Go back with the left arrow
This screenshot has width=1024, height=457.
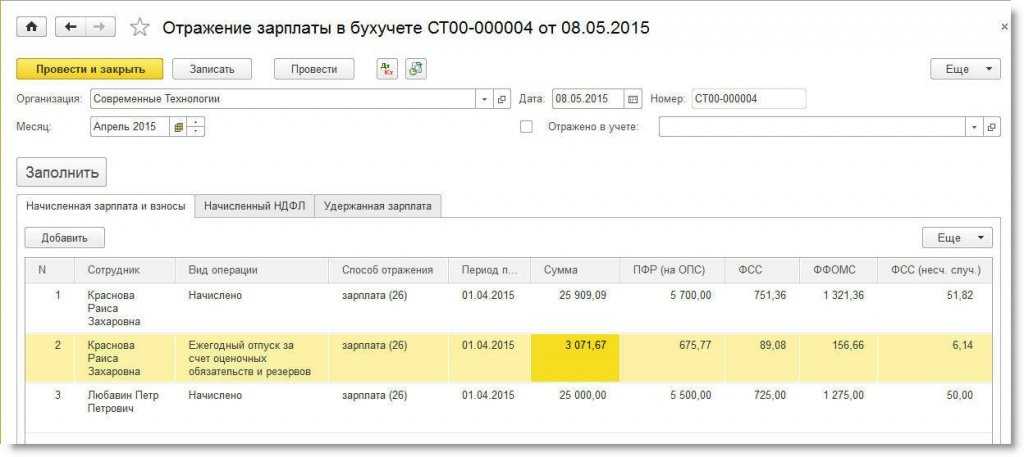coord(71,27)
